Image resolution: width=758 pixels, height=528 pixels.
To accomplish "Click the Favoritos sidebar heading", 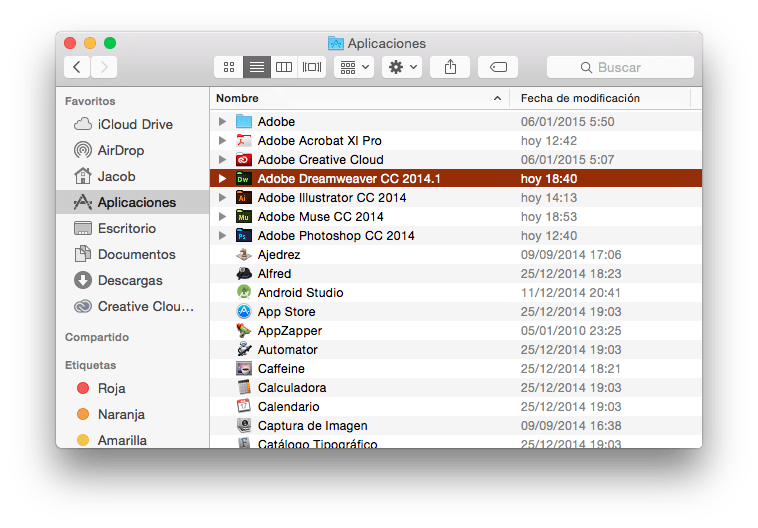I will [90, 101].
